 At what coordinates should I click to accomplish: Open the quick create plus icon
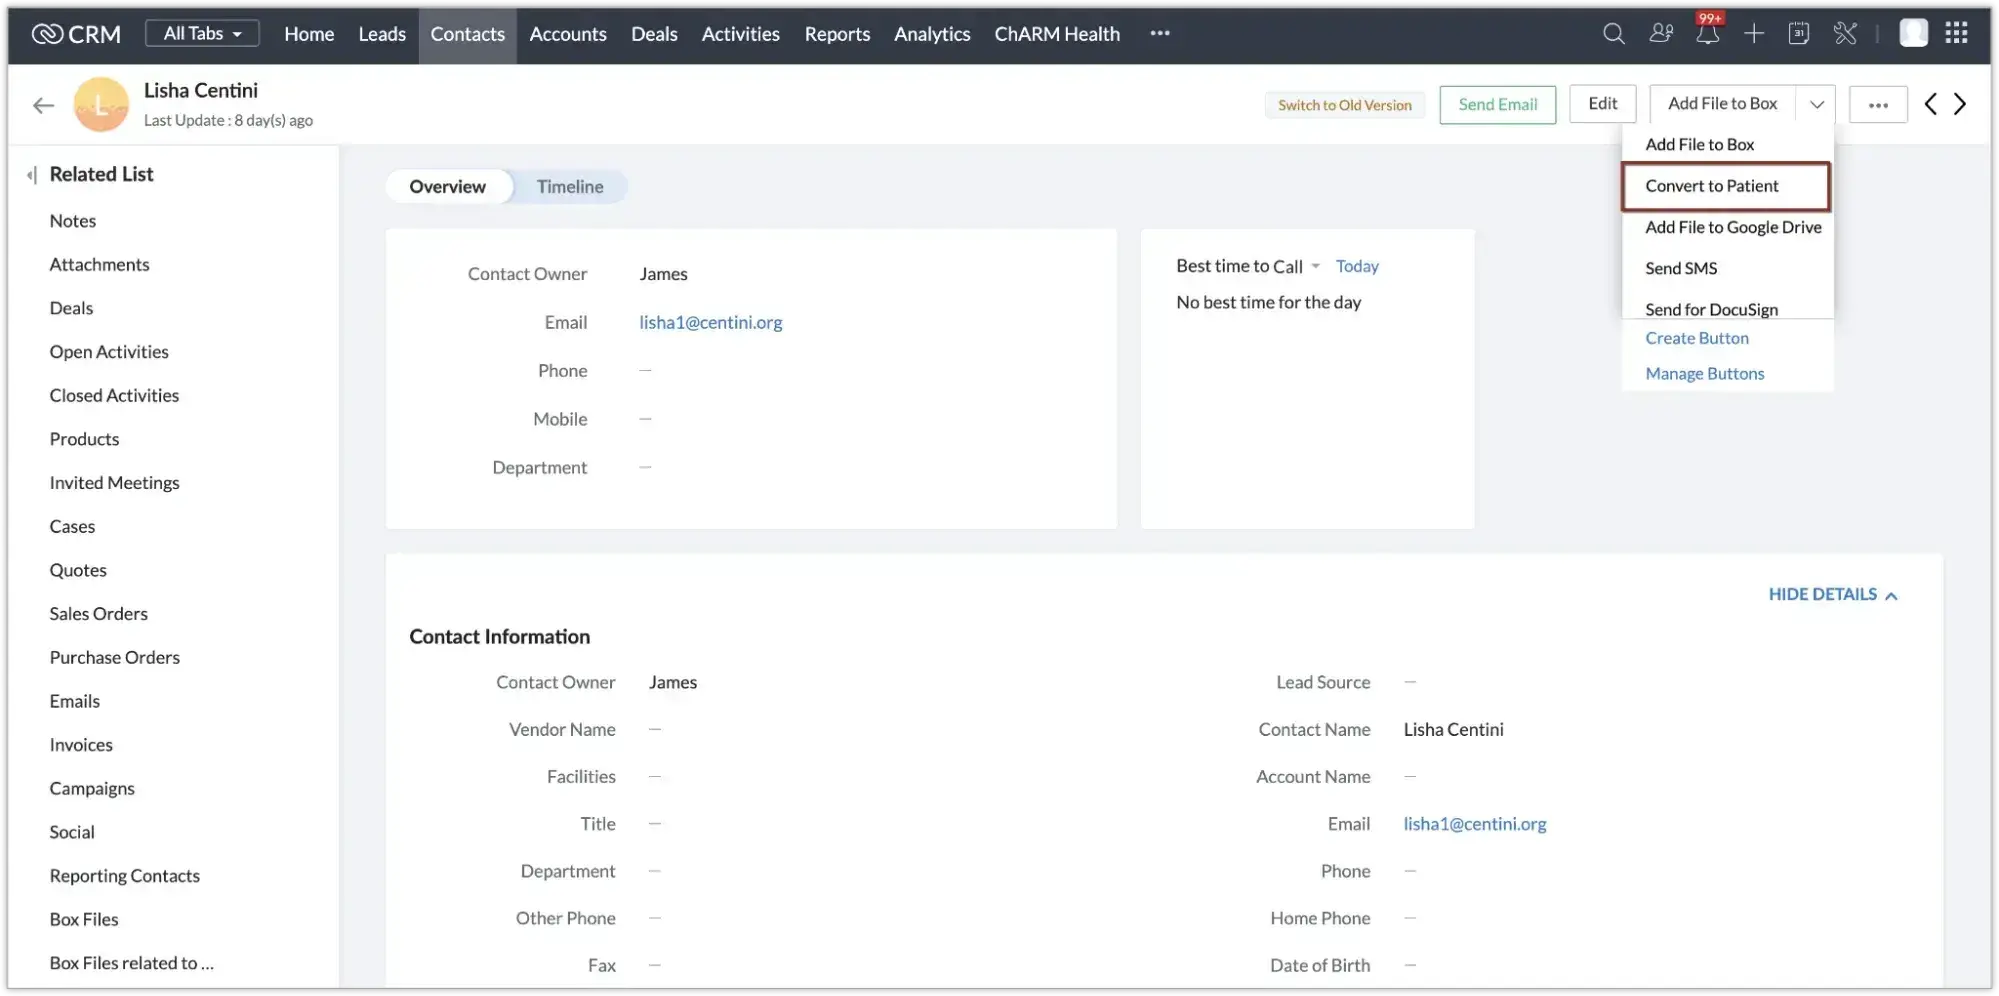pos(1754,33)
